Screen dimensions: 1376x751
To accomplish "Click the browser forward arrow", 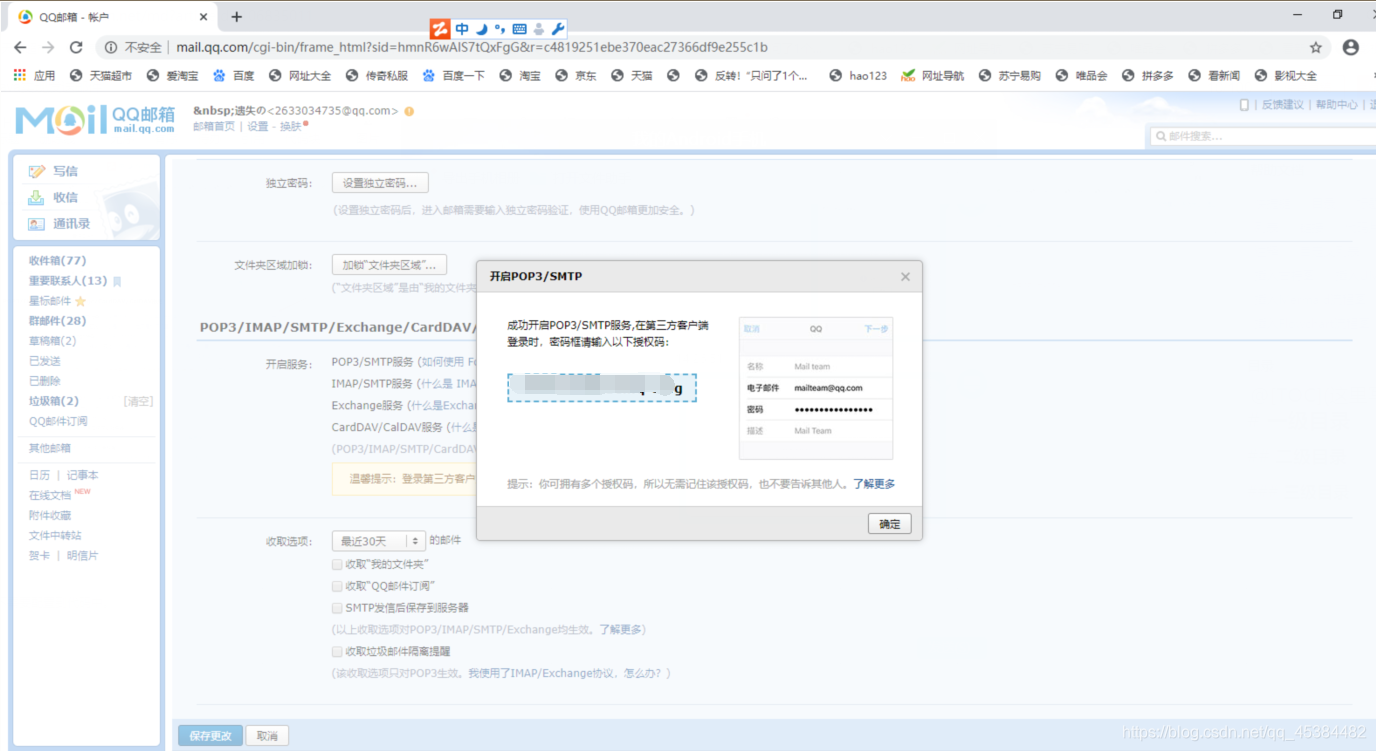I will point(47,47).
